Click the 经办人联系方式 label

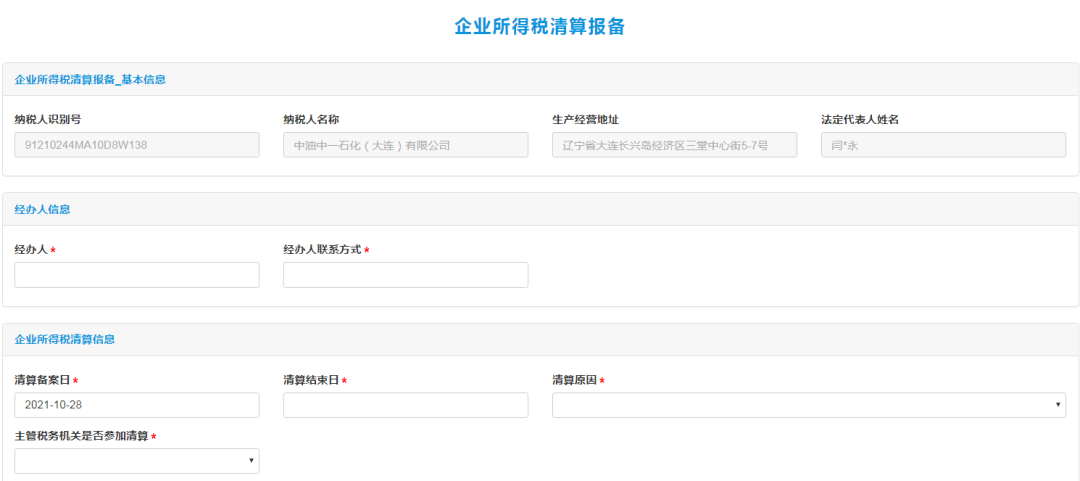322,249
